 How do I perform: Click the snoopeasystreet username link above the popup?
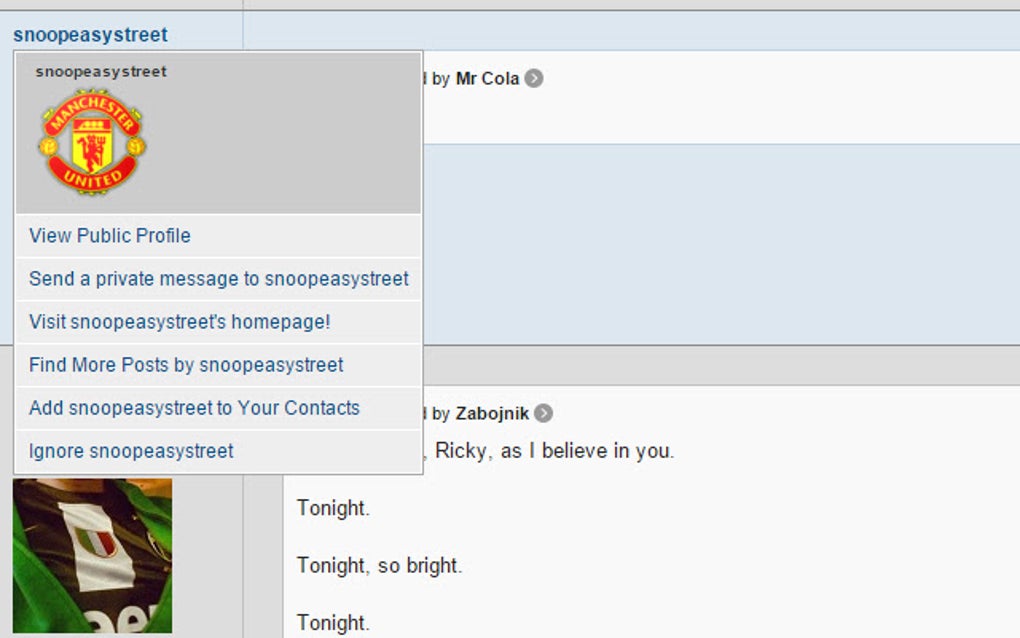[90, 35]
